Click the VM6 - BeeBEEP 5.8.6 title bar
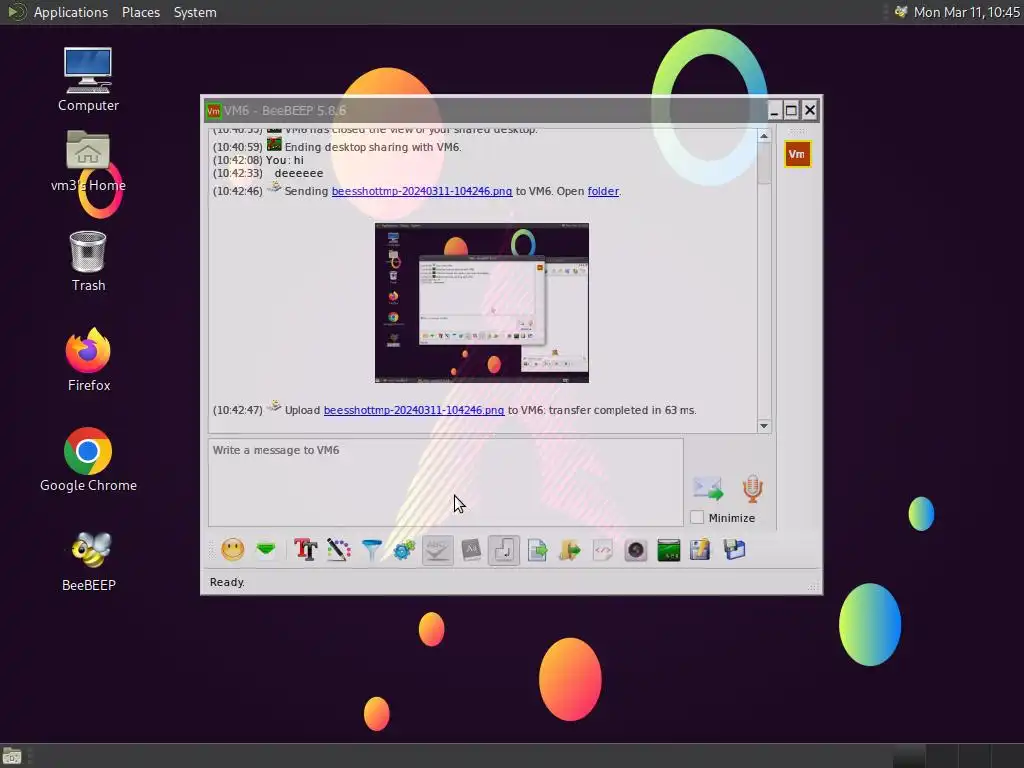Image resolution: width=1024 pixels, height=768 pixels. click(x=483, y=110)
